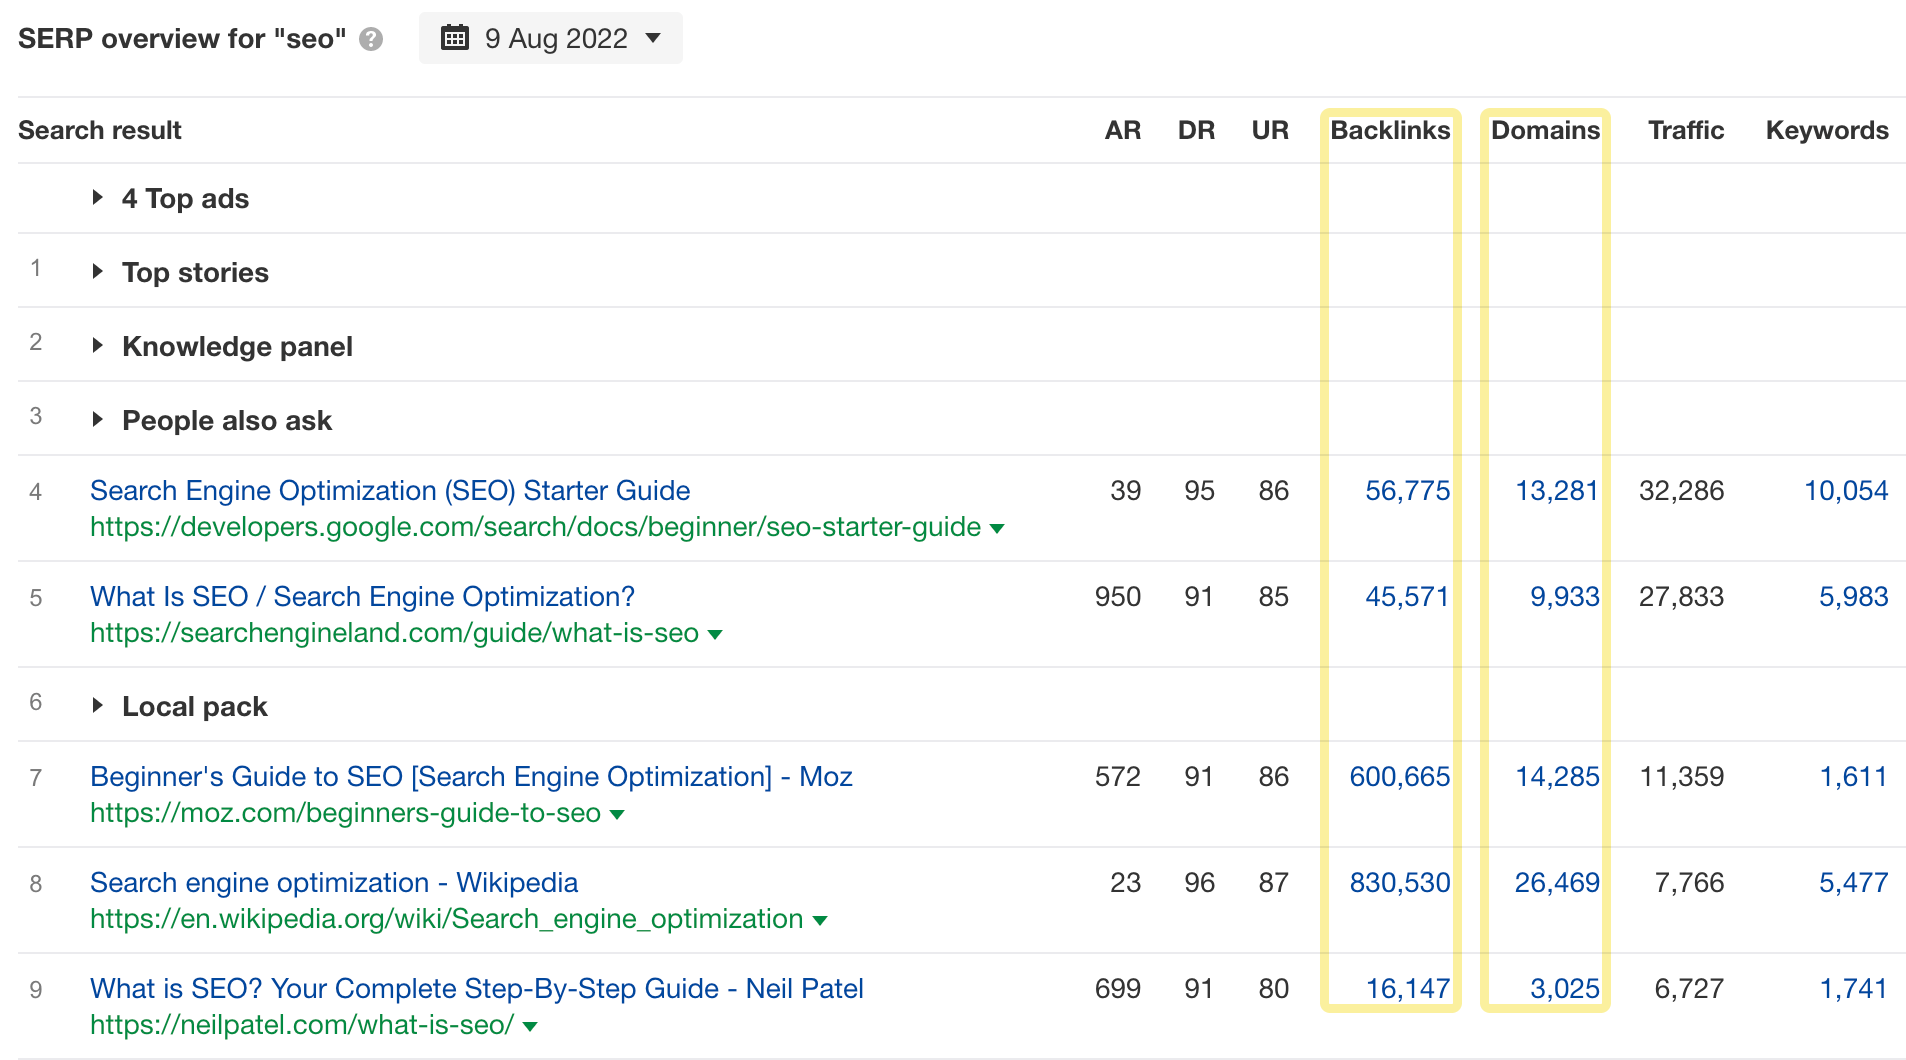Expand the People also ask section
The height and width of the screenshot is (1060, 1906).
point(98,419)
